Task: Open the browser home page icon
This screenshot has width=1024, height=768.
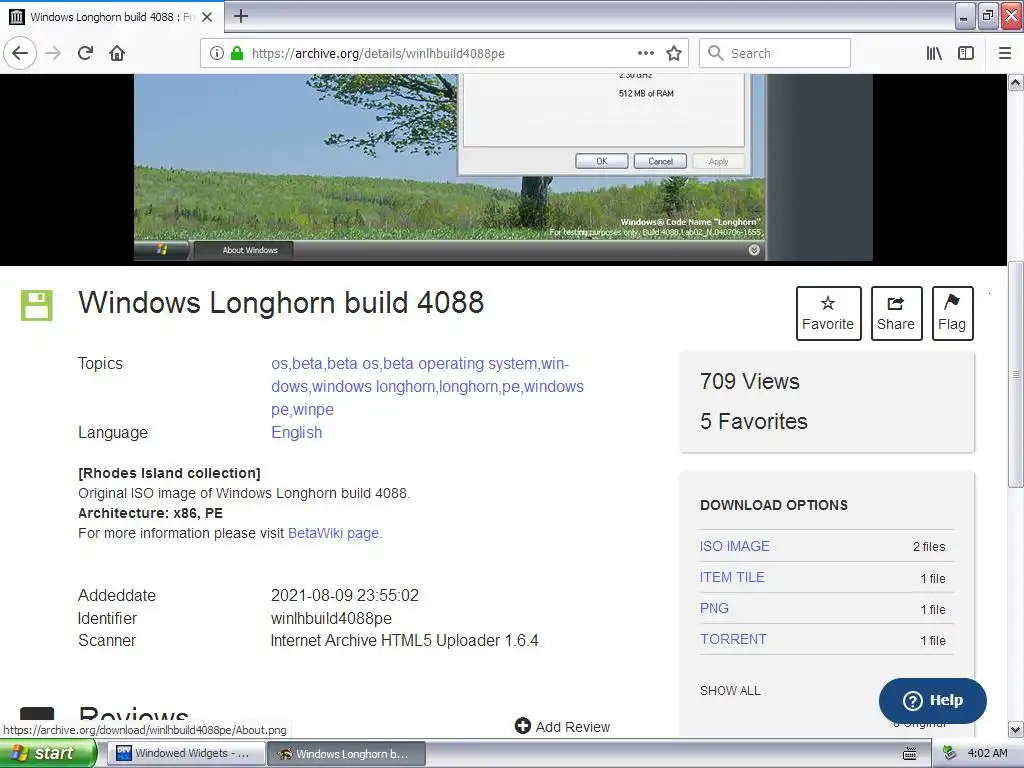Action: 117,53
